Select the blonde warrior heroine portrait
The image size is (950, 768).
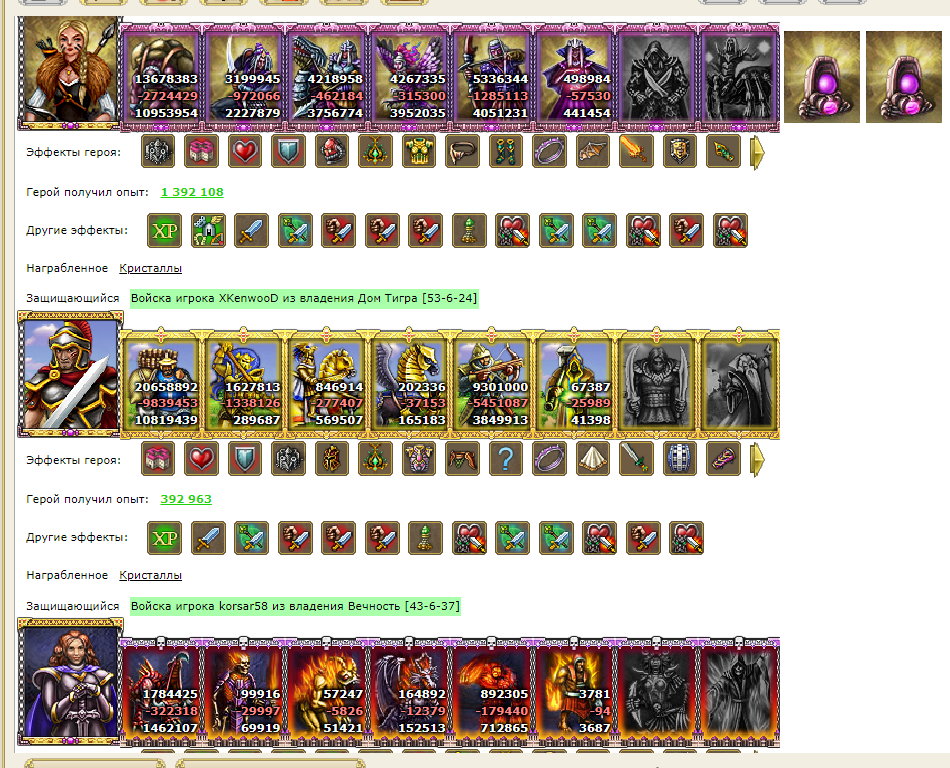[71, 71]
